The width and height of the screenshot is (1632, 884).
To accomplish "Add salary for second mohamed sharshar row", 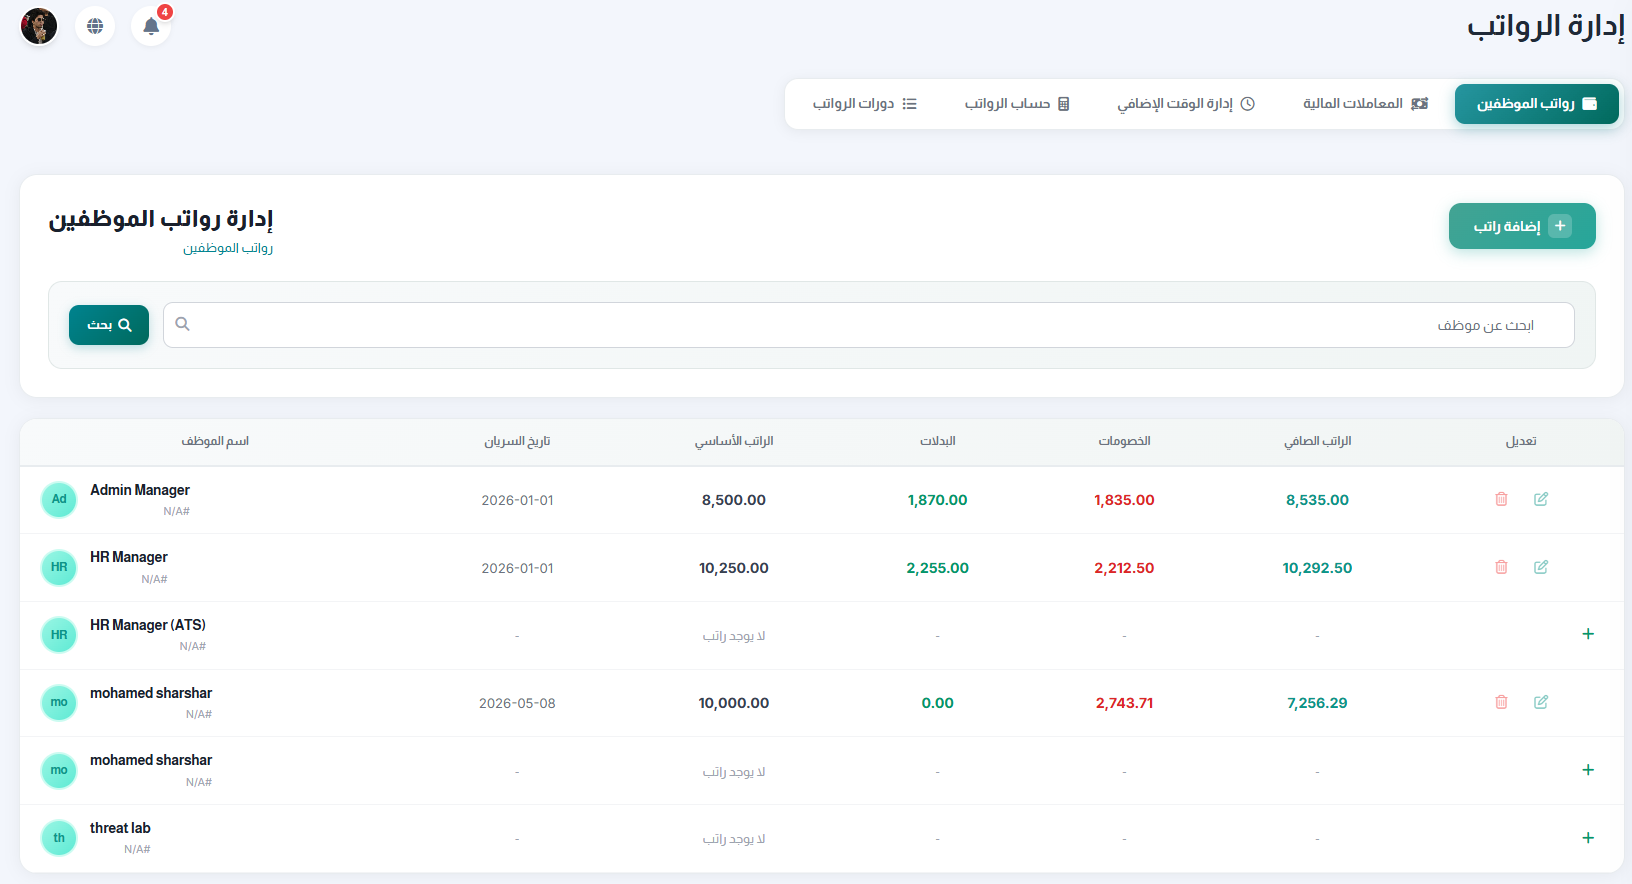I will 1588,770.
